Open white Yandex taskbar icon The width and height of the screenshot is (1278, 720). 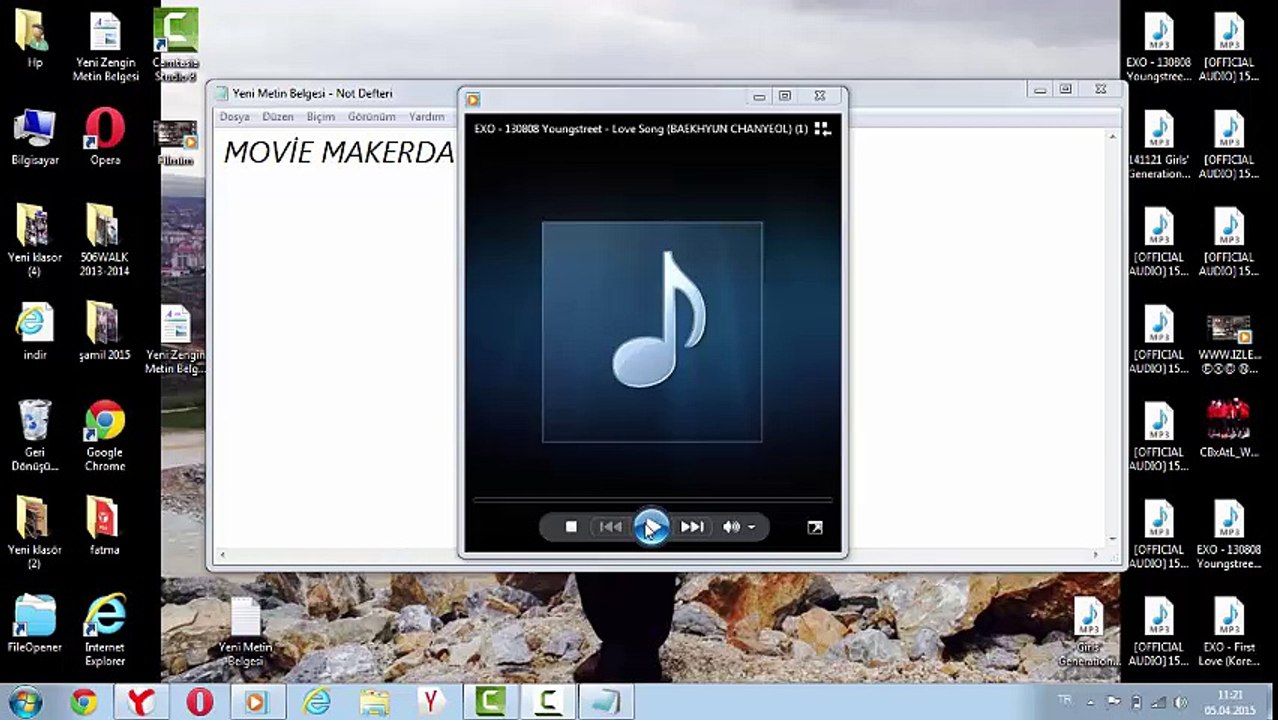point(431,702)
